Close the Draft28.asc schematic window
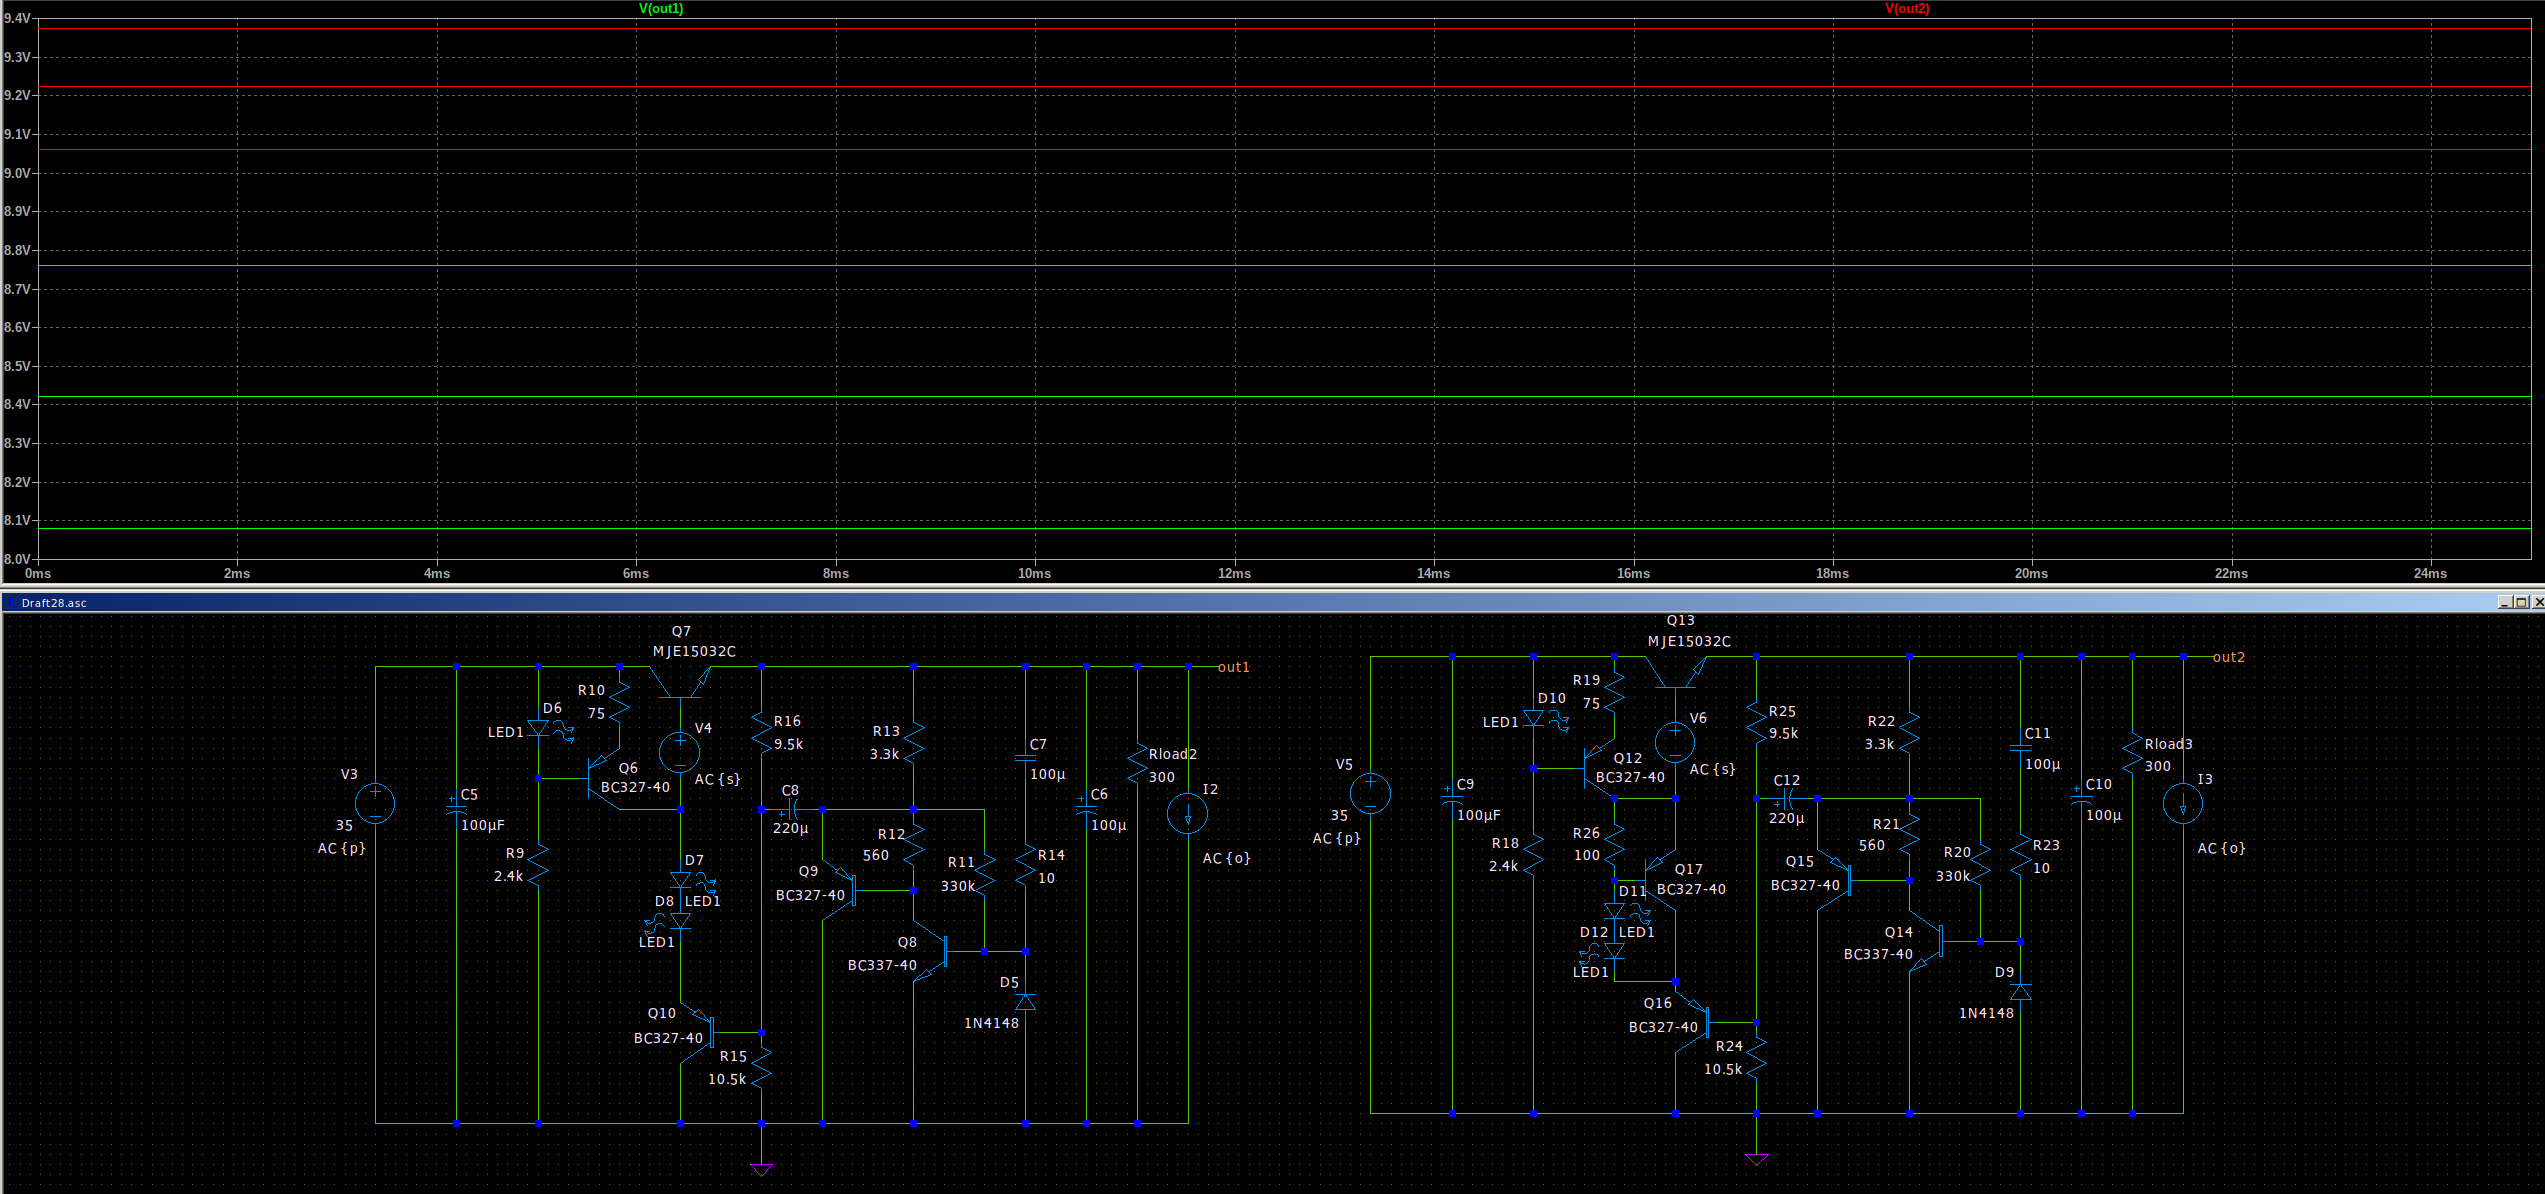Viewport: 2545px width, 1194px height. [2537, 602]
